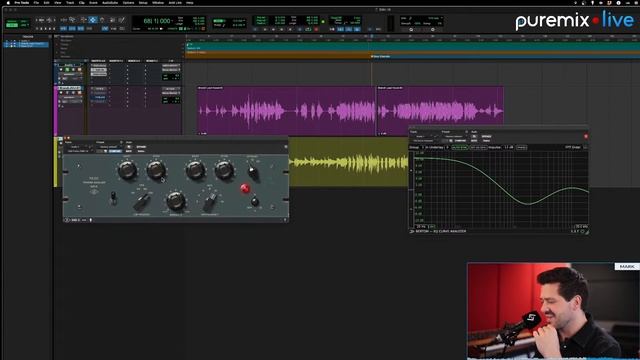Open the output path selector on Audio 1

[170, 70]
